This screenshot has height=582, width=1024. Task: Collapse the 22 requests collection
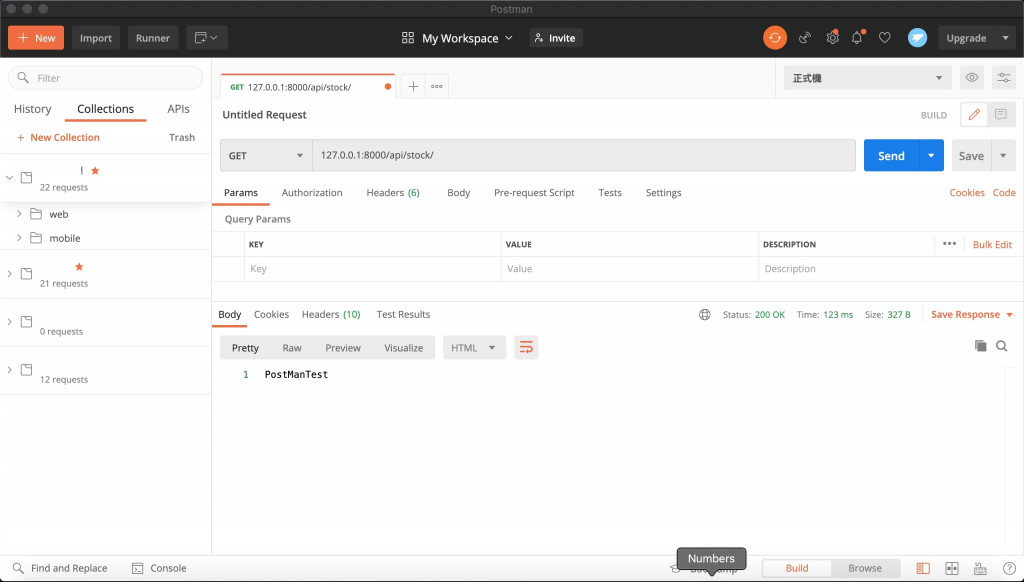(9, 178)
